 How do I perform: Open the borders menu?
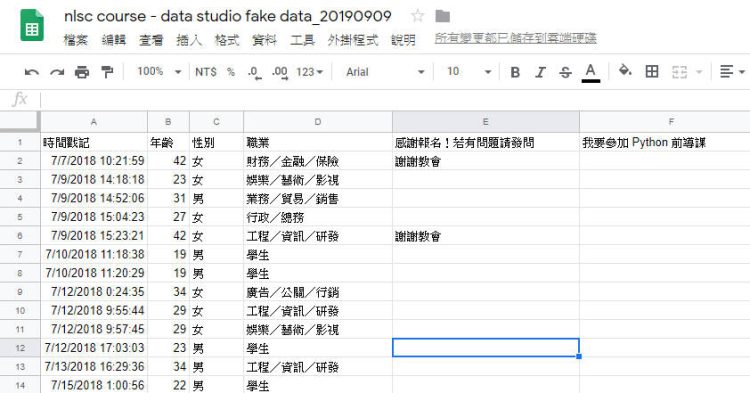coord(651,72)
